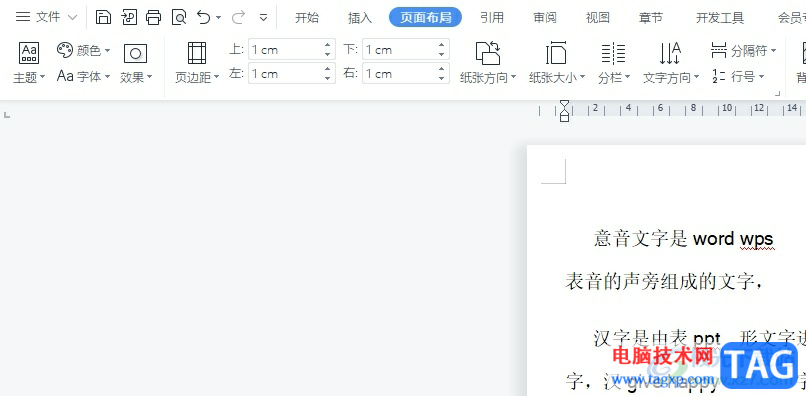This screenshot has height=396, width=806.
Task: Click the line '表音的声旁组成的文字'
Action: tap(660, 281)
